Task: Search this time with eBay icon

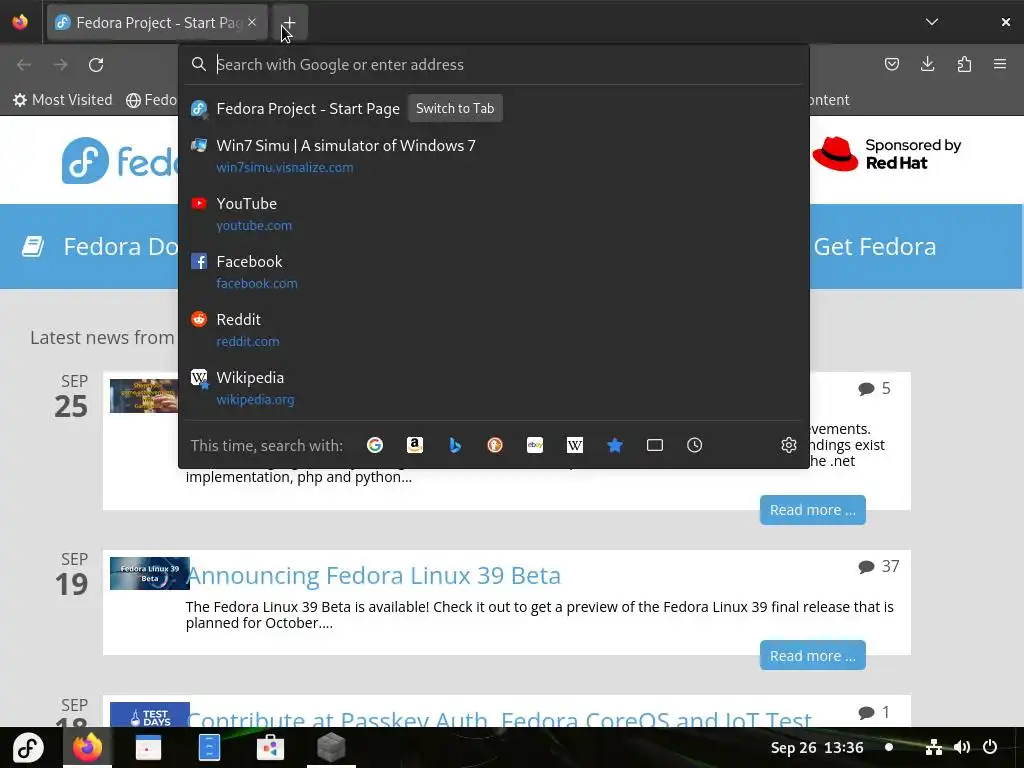Action: pos(535,445)
